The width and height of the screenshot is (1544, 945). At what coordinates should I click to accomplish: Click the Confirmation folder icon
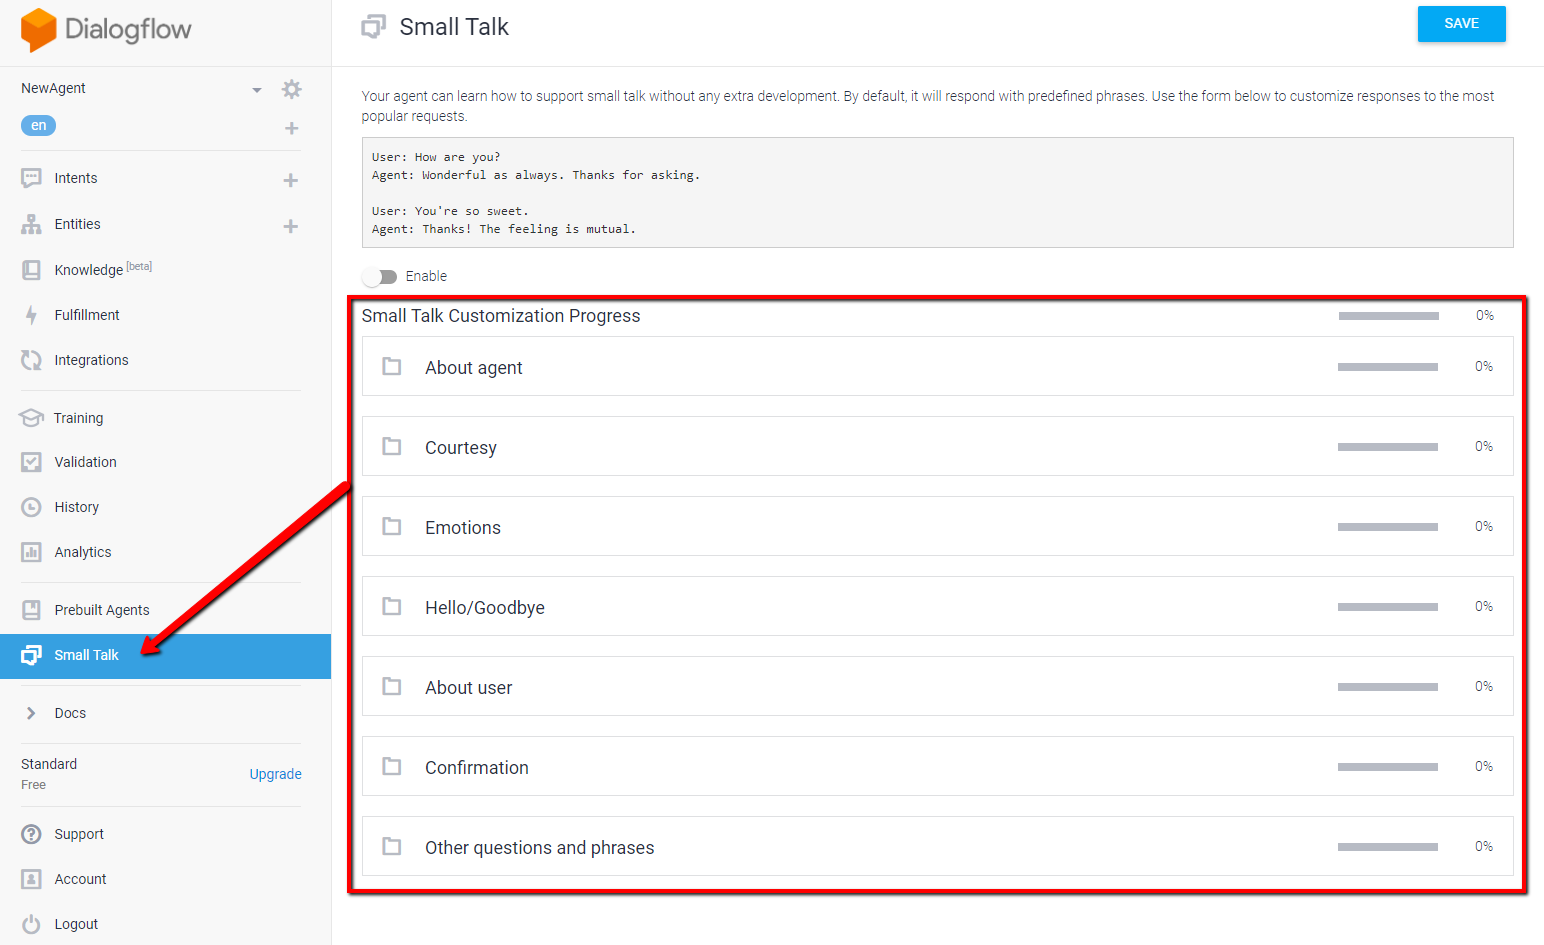coord(392,766)
